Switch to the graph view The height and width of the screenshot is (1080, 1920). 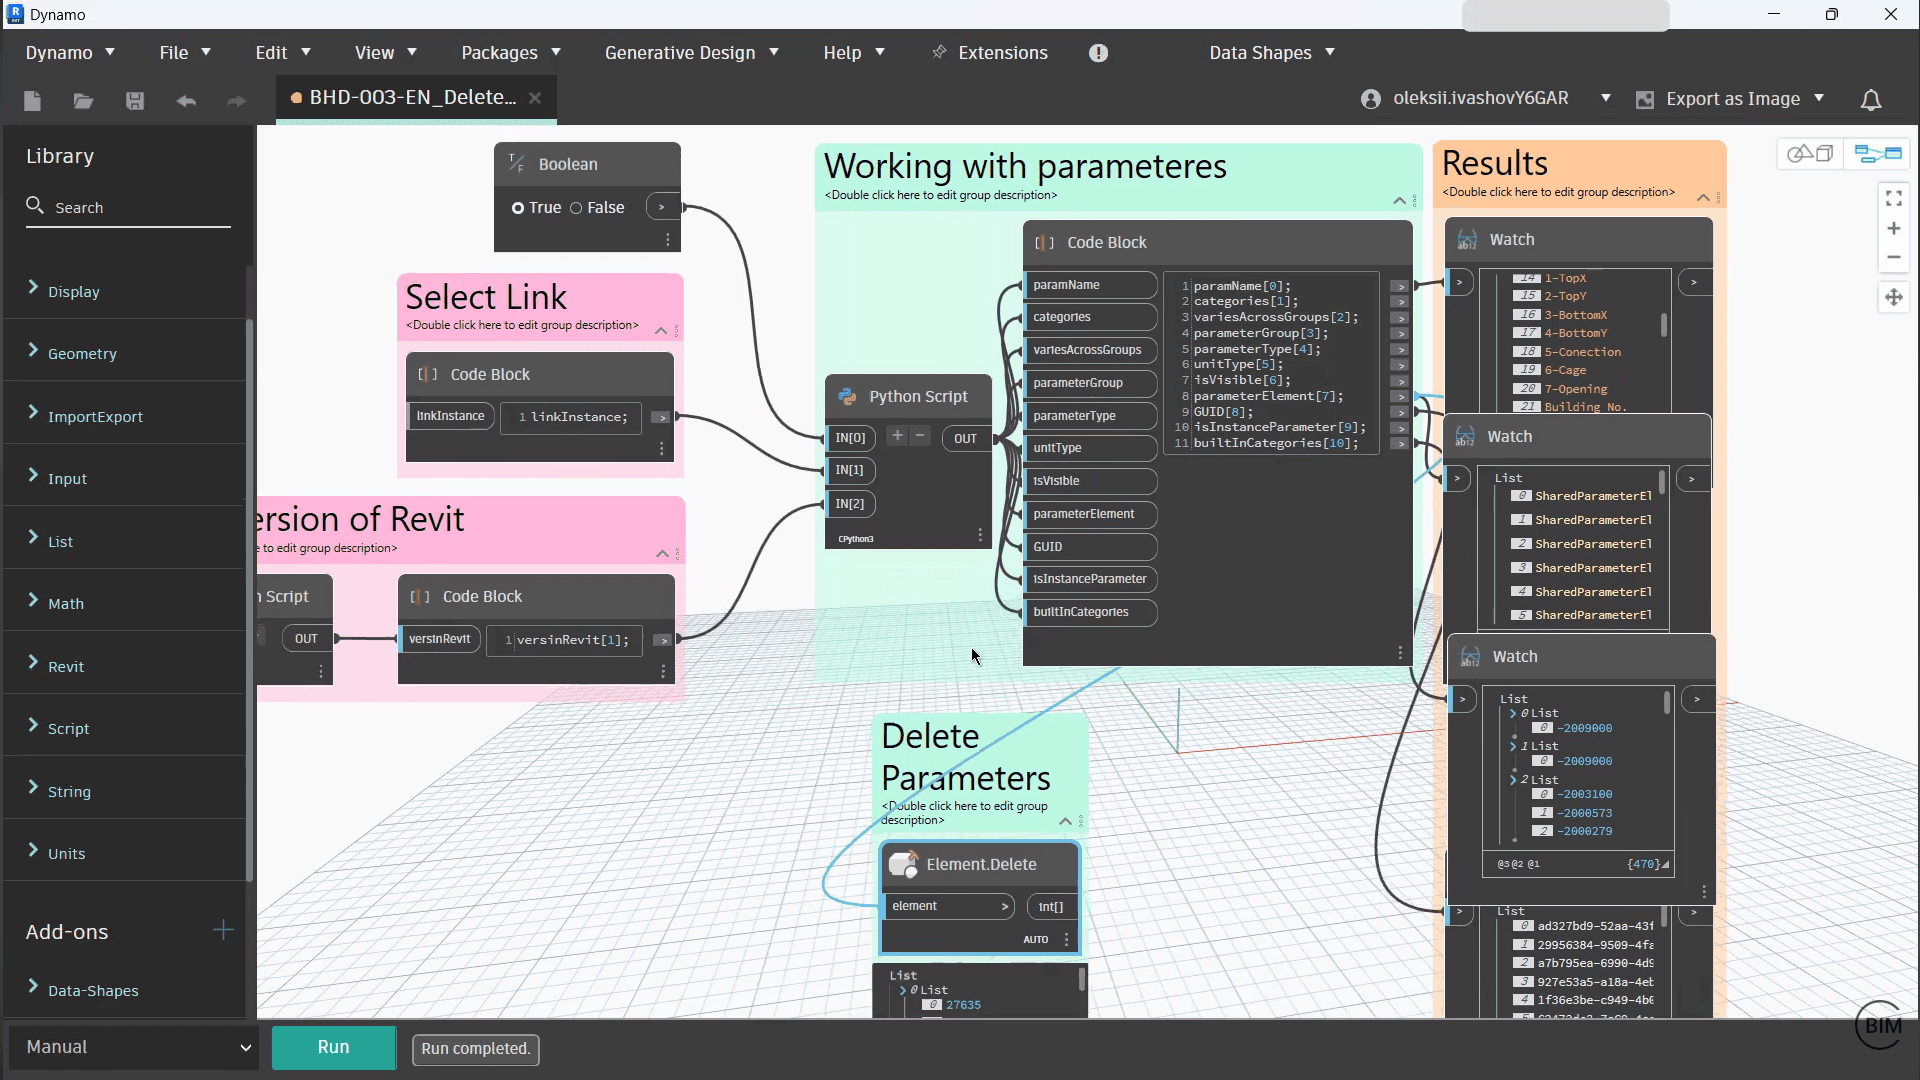[1877, 153]
